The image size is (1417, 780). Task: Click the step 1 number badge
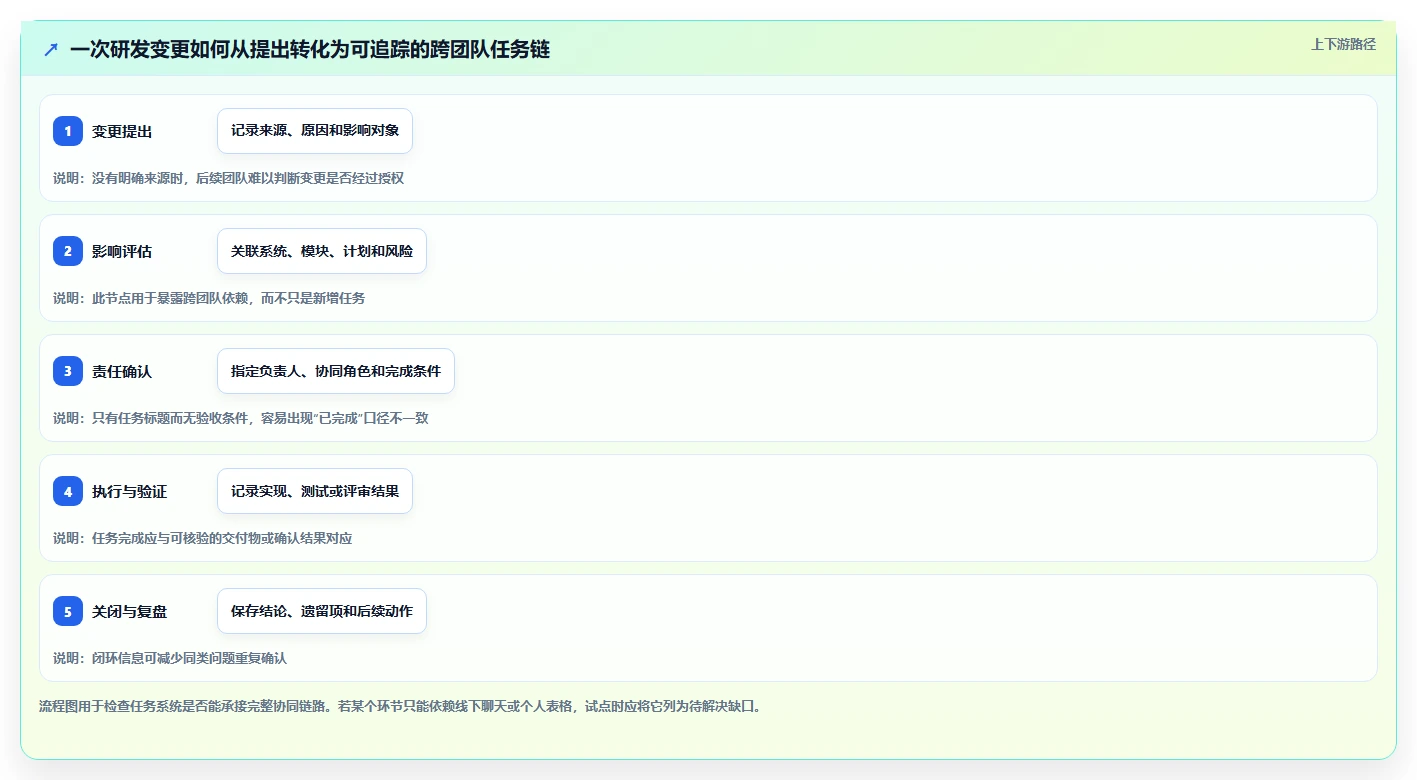pyautogui.click(x=68, y=131)
